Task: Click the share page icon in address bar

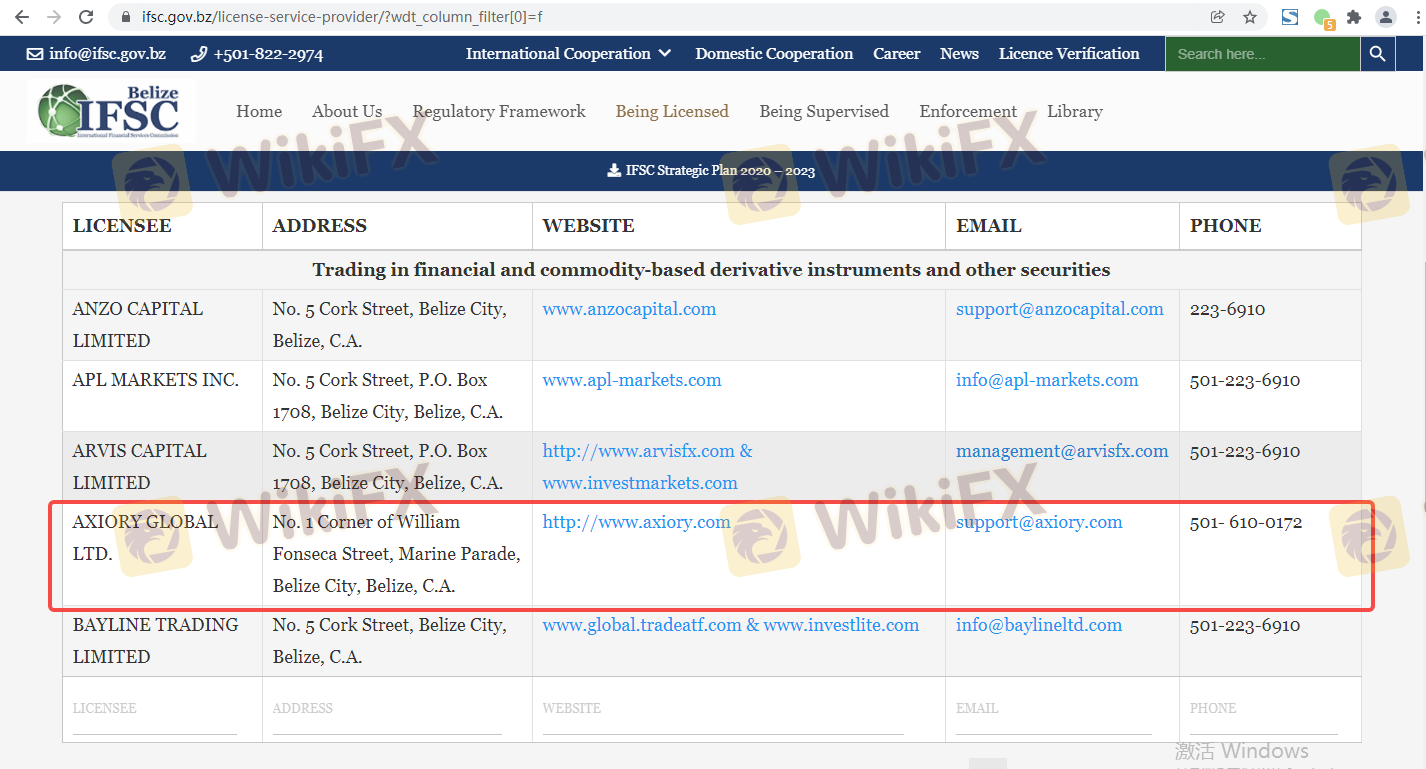Action: tap(1217, 17)
